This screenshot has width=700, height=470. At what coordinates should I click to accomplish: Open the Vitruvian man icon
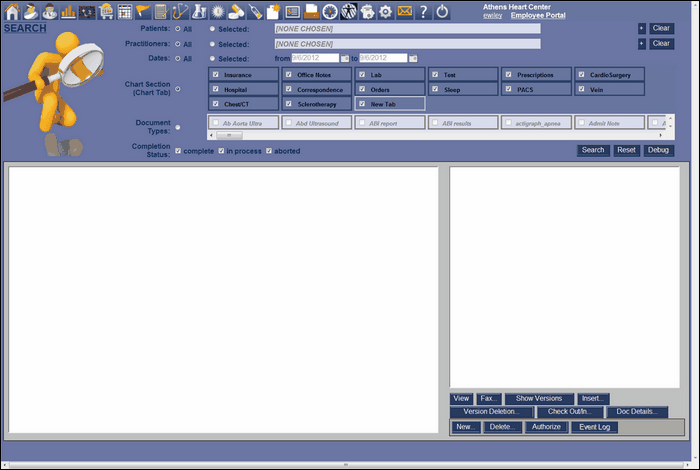click(349, 12)
